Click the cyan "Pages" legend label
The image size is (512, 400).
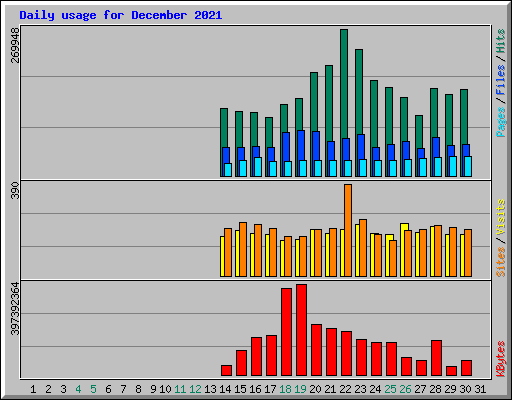[x=501, y=122]
